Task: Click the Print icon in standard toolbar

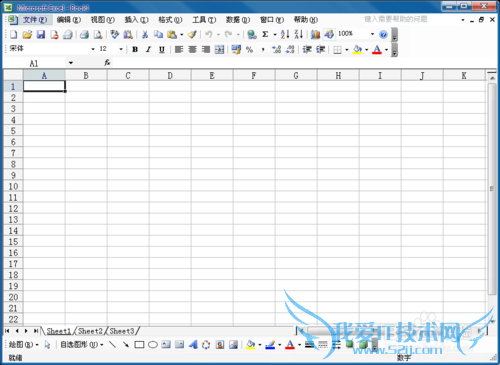Action: pyautogui.click(x=84, y=34)
